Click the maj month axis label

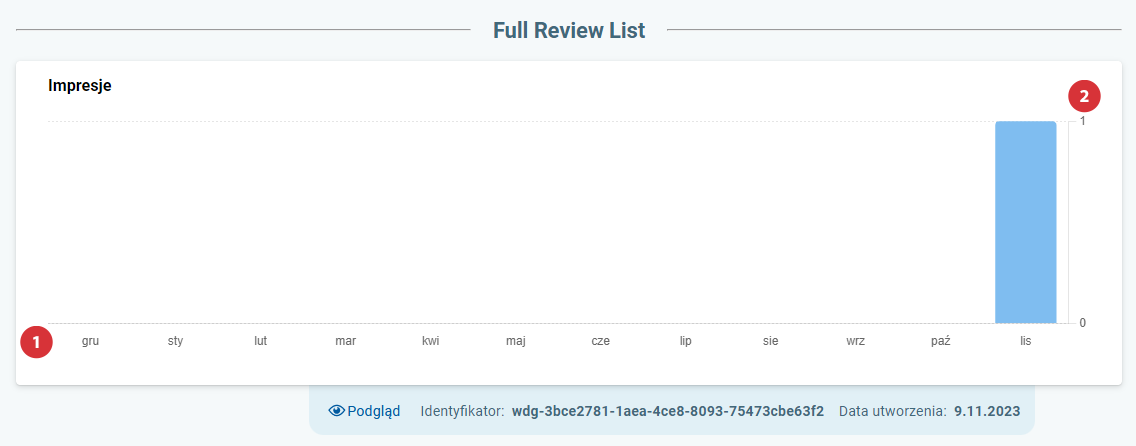[x=516, y=341]
